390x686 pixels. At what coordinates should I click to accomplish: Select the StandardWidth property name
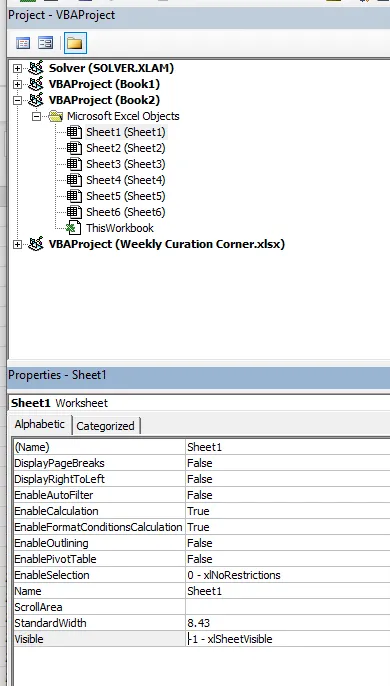point(99,623)
